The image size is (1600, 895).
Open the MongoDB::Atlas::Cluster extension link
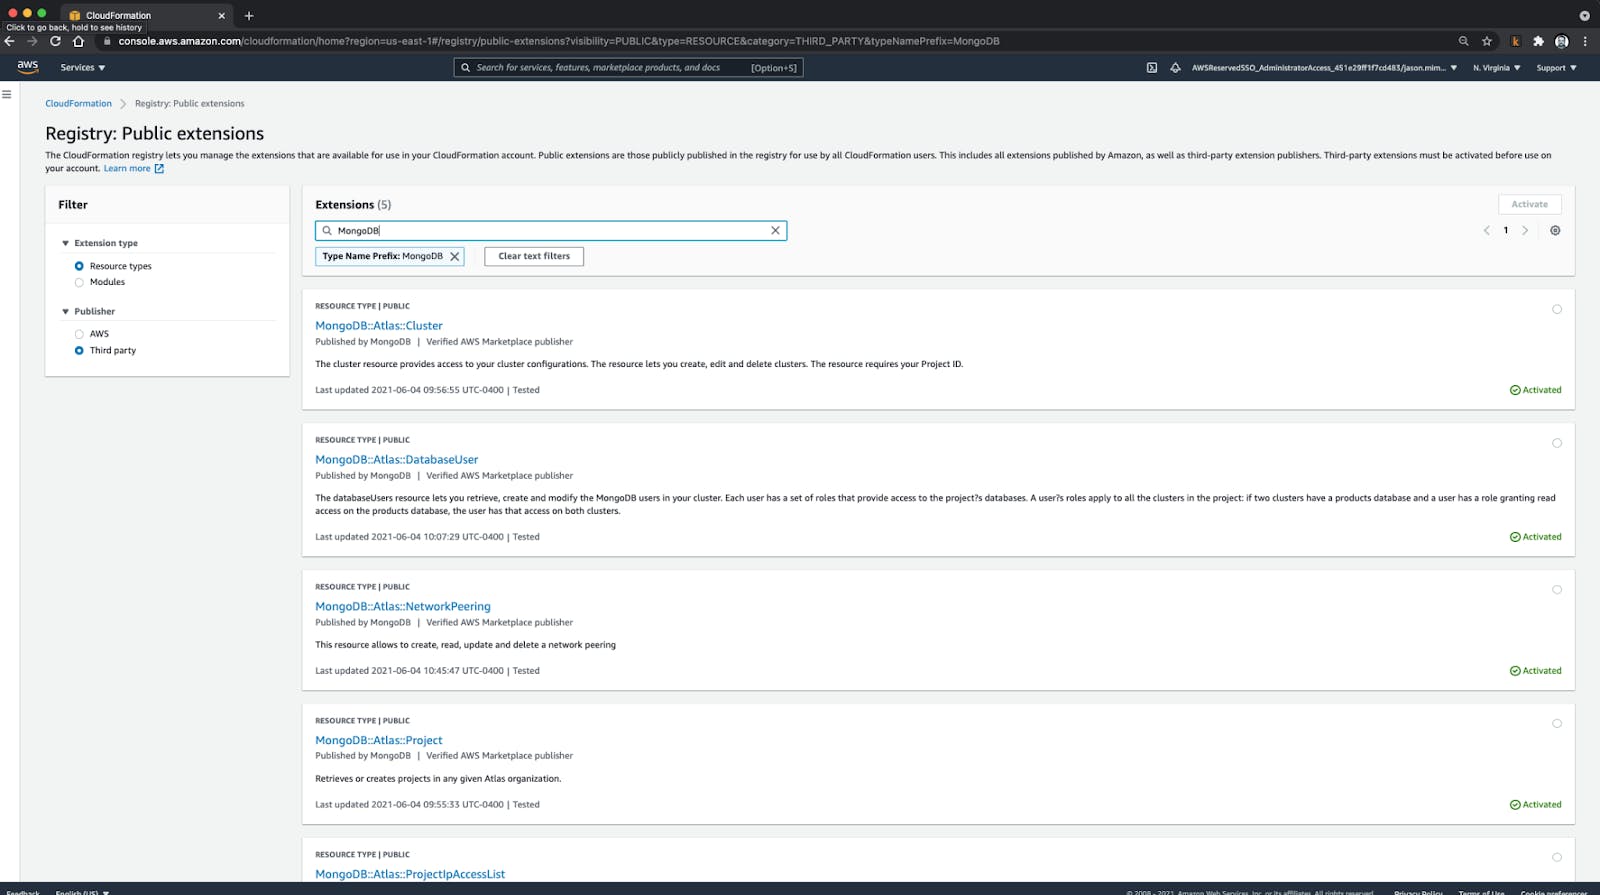[378, 325]
